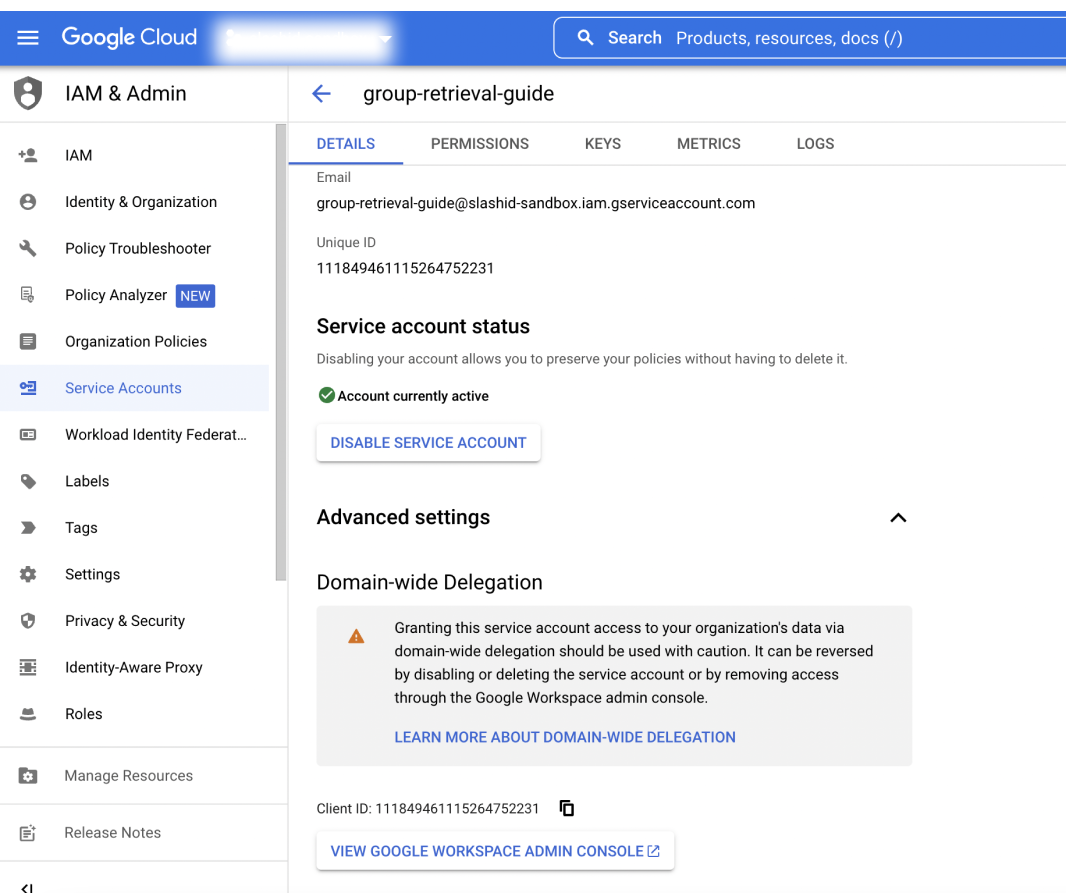Open LEARN MORE ABOUT DOMAIN-WIDE DELEGATION
The height and width of the screenshot is (893, 1066).
tap(564, 737)
